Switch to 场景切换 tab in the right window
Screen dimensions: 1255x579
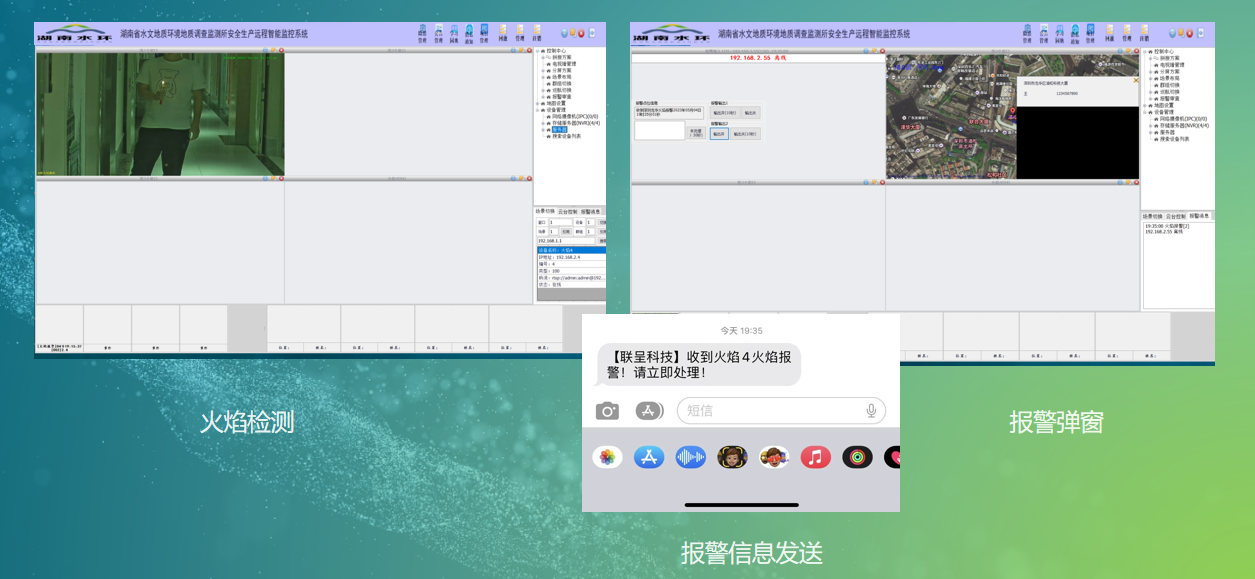coord(1154,216)
